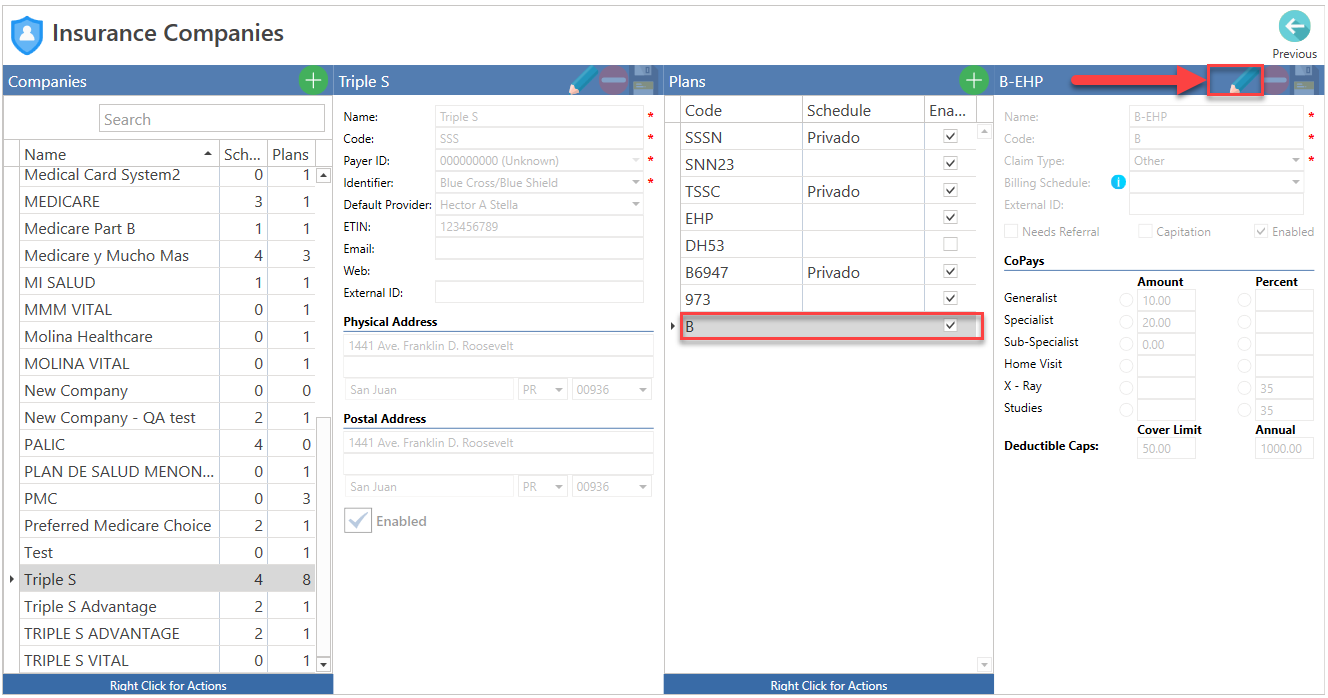Click Companies list scroll up arrow
Image resolution: width=1328 pixels, height=698 pixels.
click(x=323, y=175)
